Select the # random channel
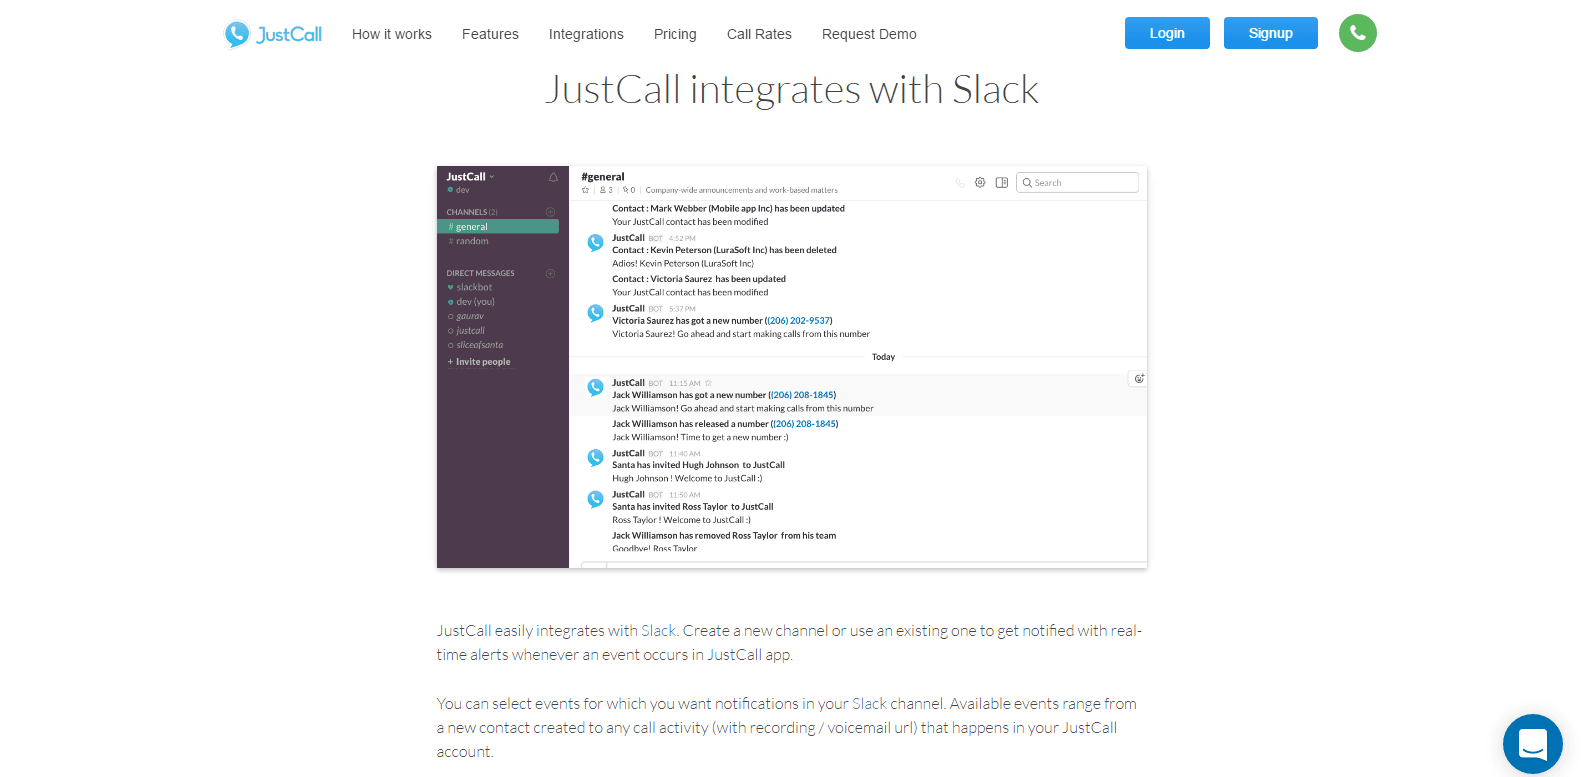The width and height of the screenshot is (1583, 777). (x=468, y=241)
